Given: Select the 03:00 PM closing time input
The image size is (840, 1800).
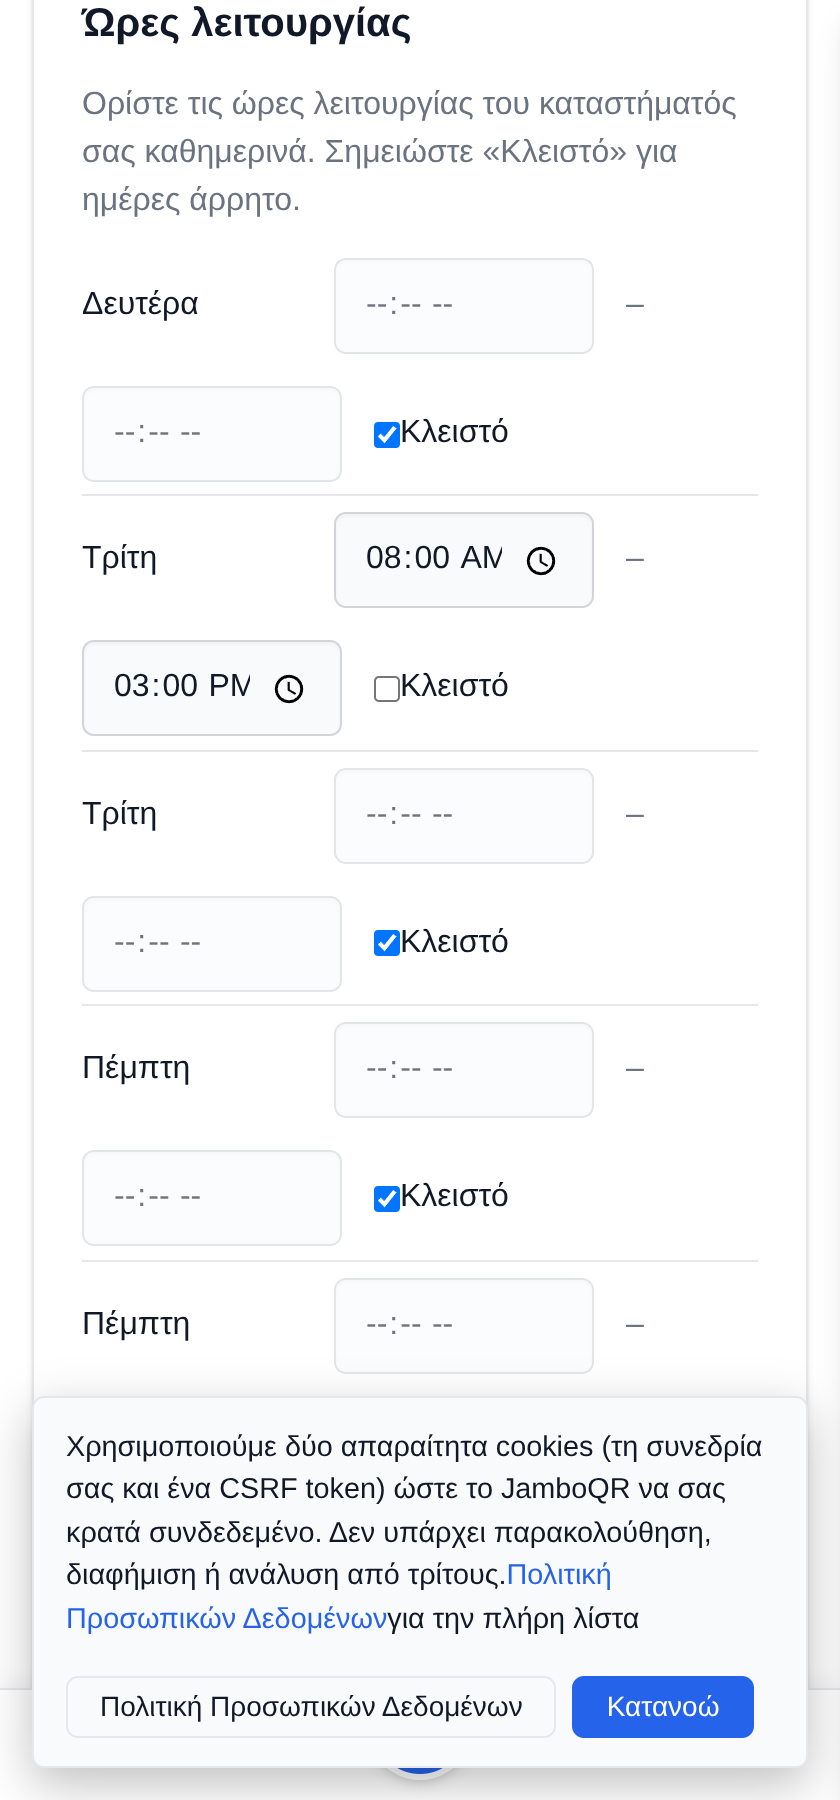Looking at the screenshot, I should point(212,688).
